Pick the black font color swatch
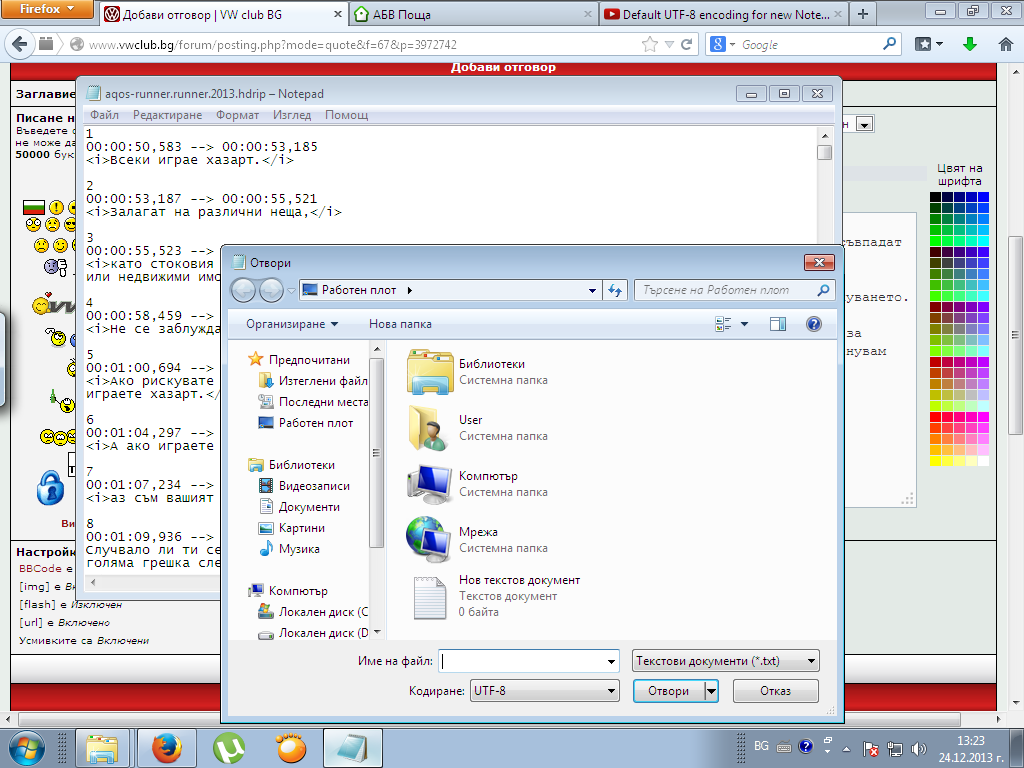This screenshot has width=1024, height=768. (x=935, y=197)
